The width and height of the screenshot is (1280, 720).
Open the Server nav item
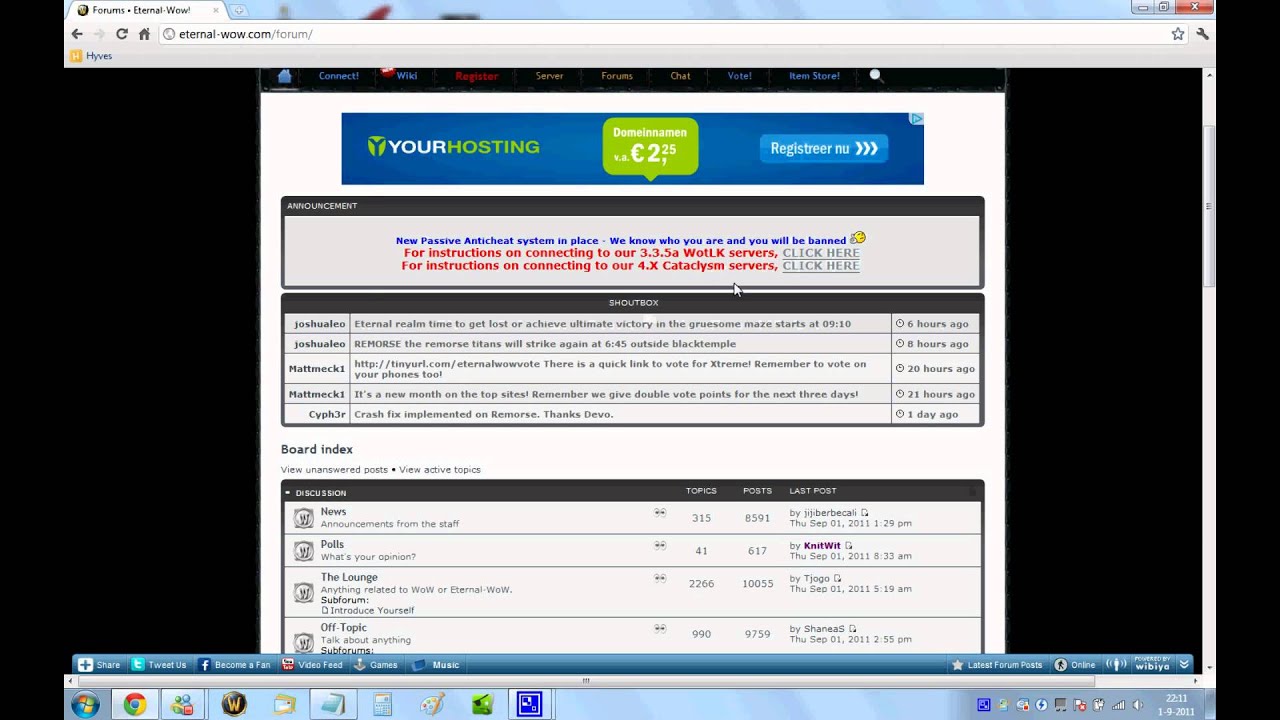549,76
